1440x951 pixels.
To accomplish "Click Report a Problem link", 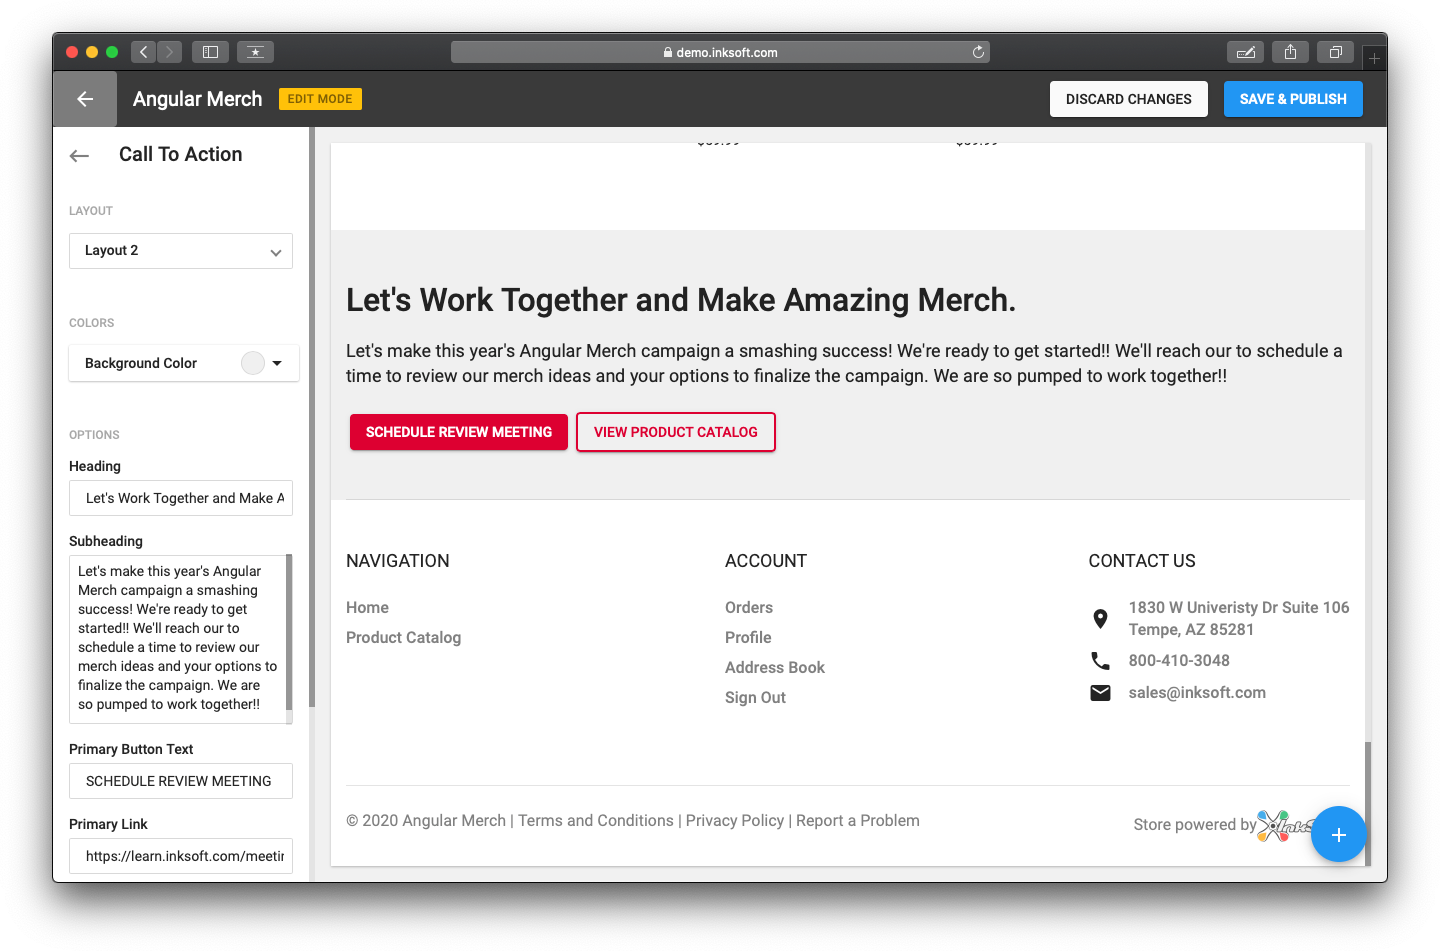I will tap(858, 821).
